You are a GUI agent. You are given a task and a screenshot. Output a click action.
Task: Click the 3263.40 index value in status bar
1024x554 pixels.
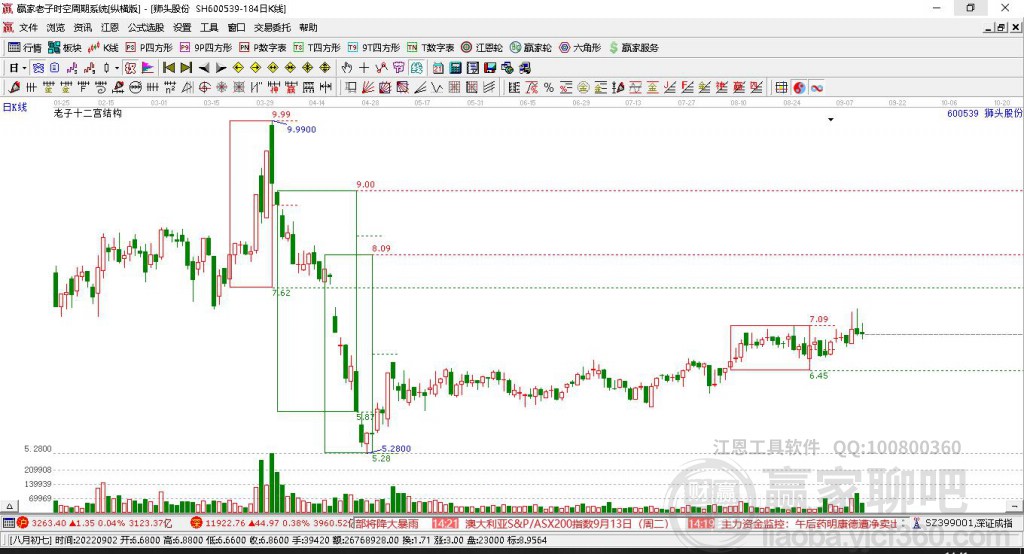click(48, 523)
